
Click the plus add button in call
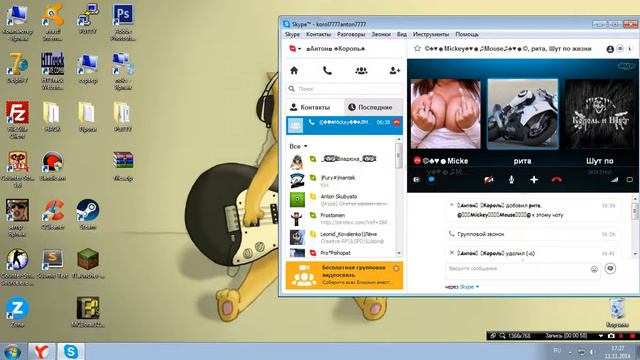(534, 180)
